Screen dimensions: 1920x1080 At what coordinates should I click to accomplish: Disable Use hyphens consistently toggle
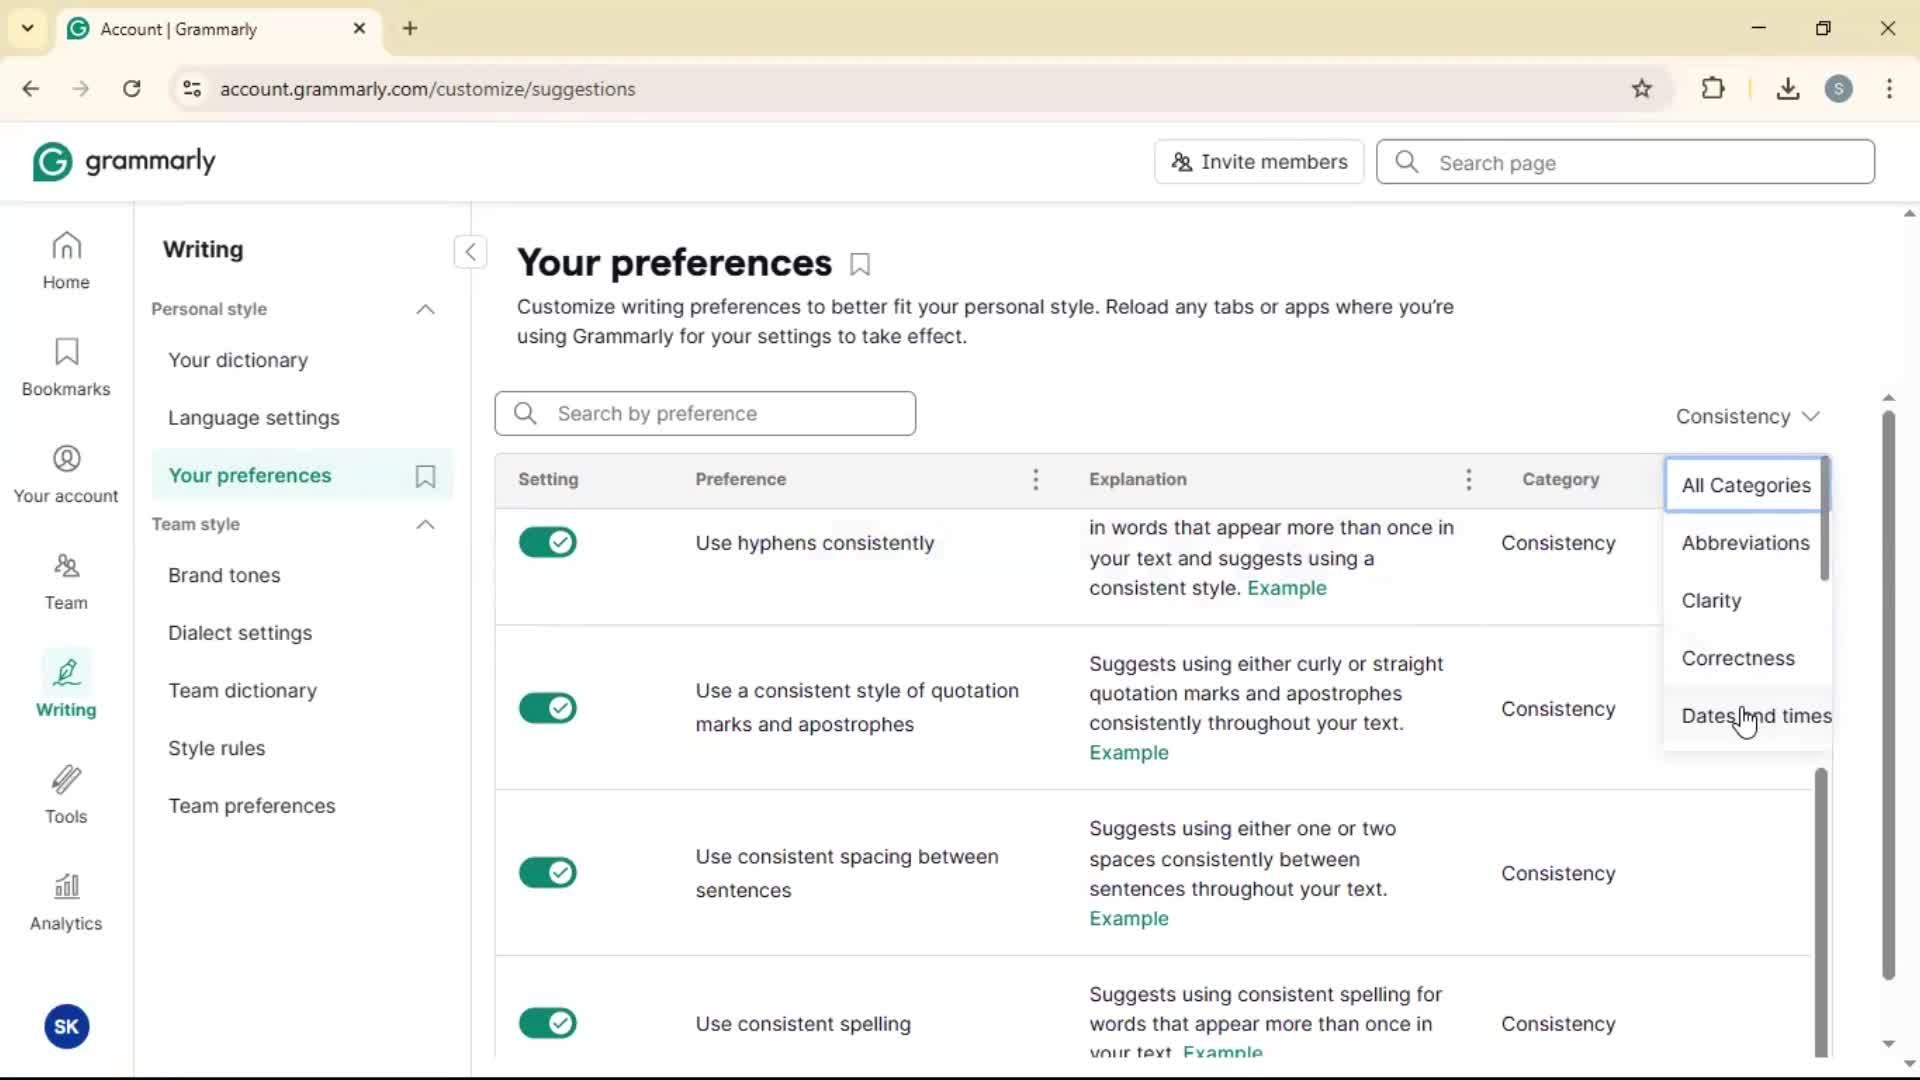click(548, 543)
